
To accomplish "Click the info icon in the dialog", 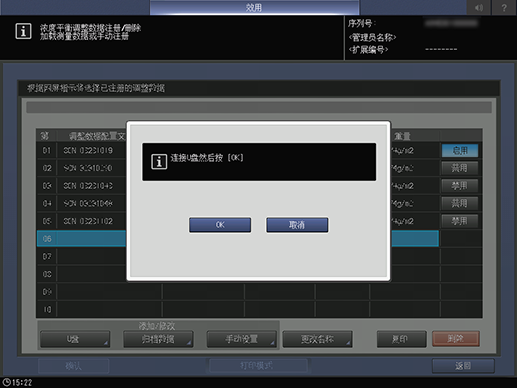I will point(159,162).
